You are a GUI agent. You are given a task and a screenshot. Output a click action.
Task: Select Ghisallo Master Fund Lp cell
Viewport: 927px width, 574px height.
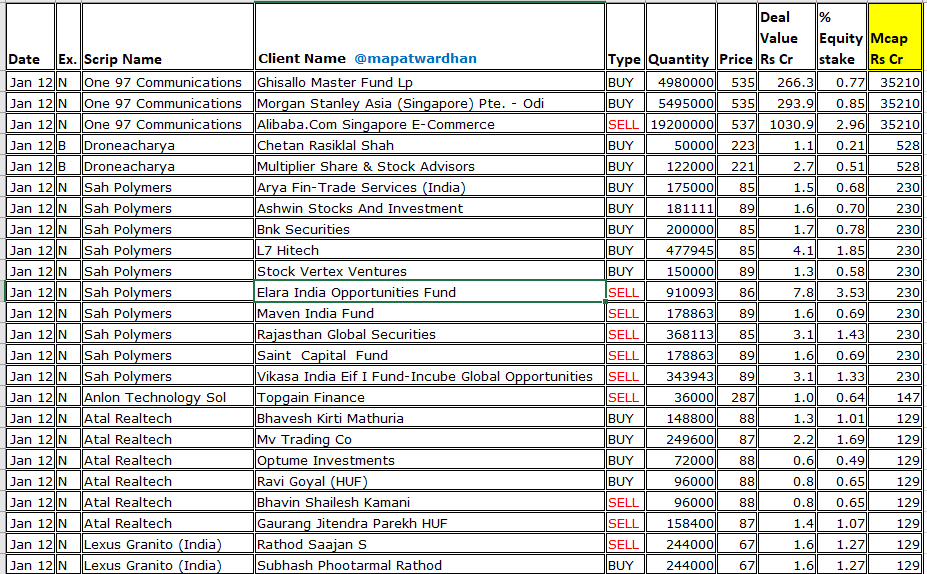(430, 82)
